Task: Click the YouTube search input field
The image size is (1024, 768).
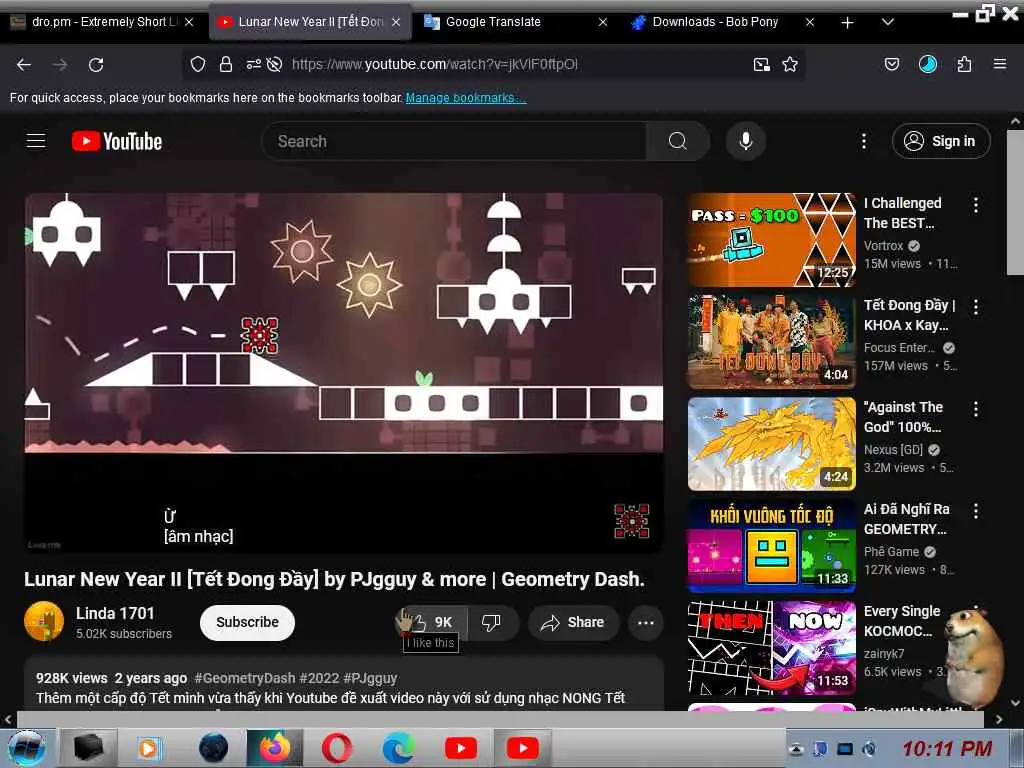Action: [454, 141]
